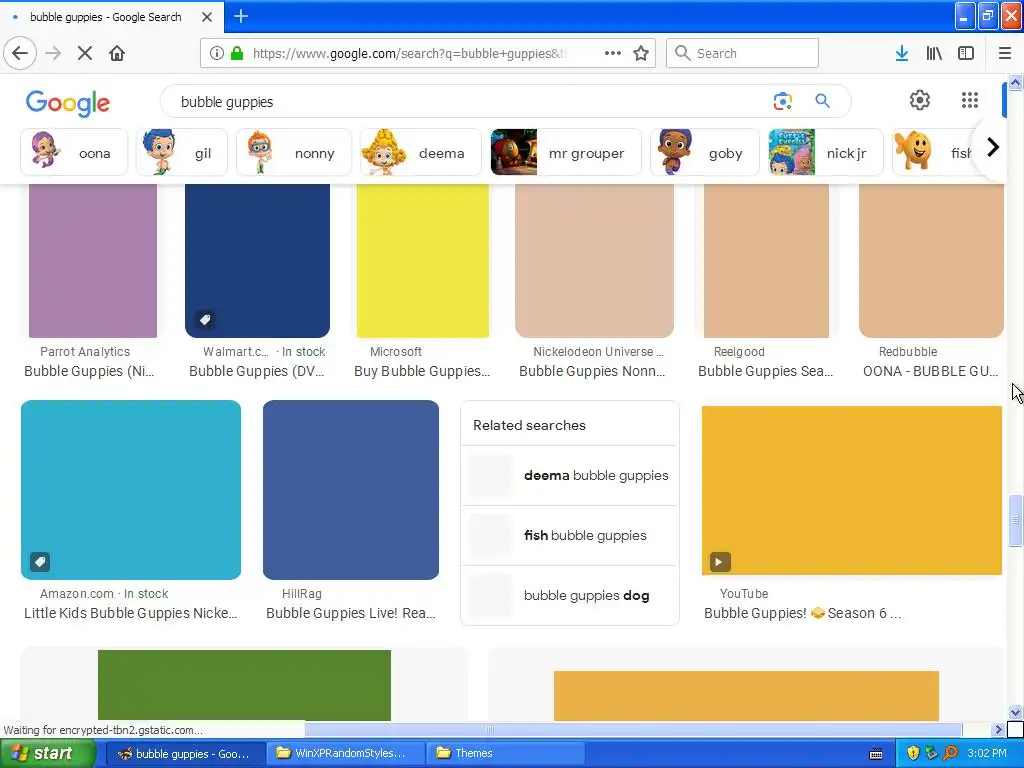Submit search with the blue magnifier icon
The image size is (1024, 768).
(x=822, y=101)
